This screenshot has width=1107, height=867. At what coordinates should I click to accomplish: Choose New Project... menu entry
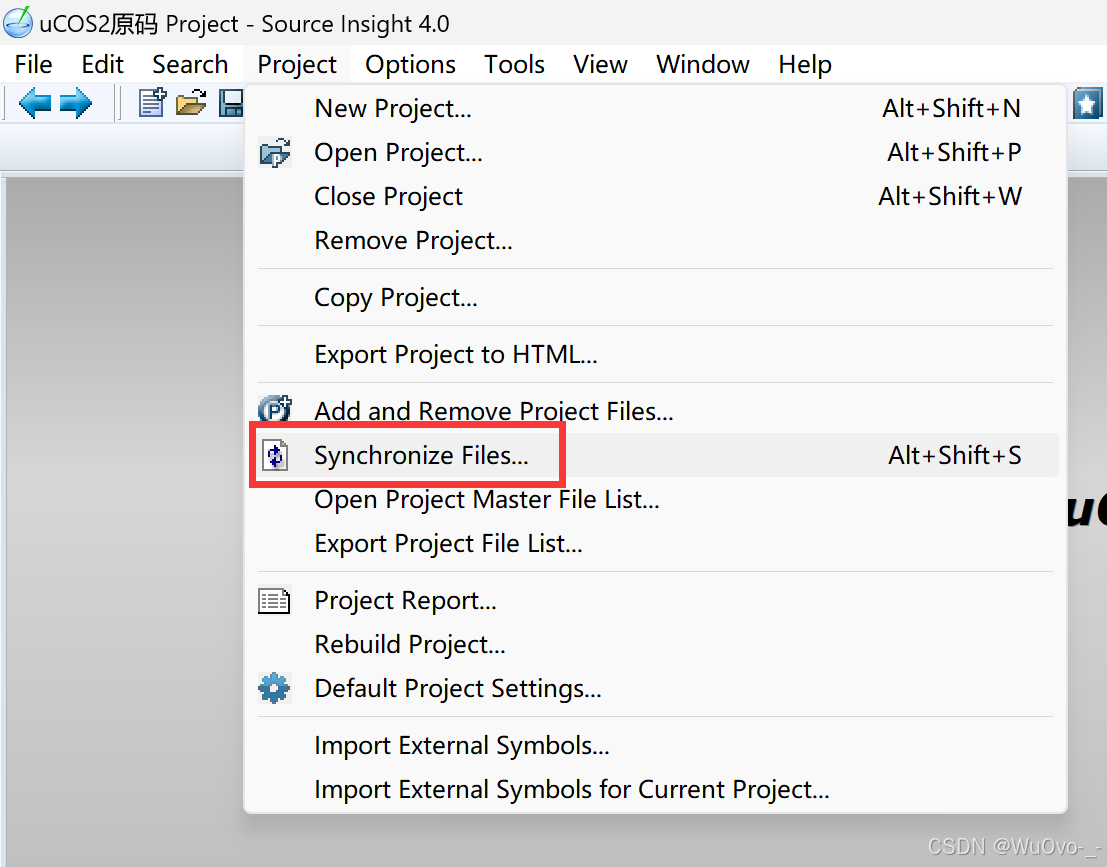pyautogui.click(x=654, y=108)
